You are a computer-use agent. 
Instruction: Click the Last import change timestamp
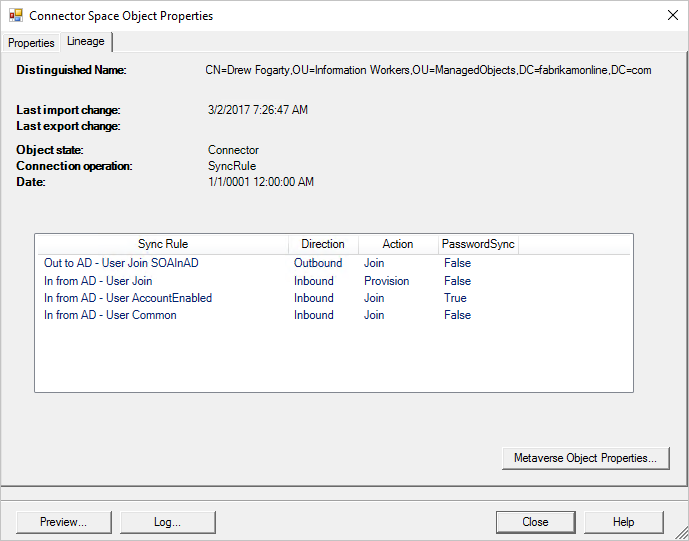[257, 110]
